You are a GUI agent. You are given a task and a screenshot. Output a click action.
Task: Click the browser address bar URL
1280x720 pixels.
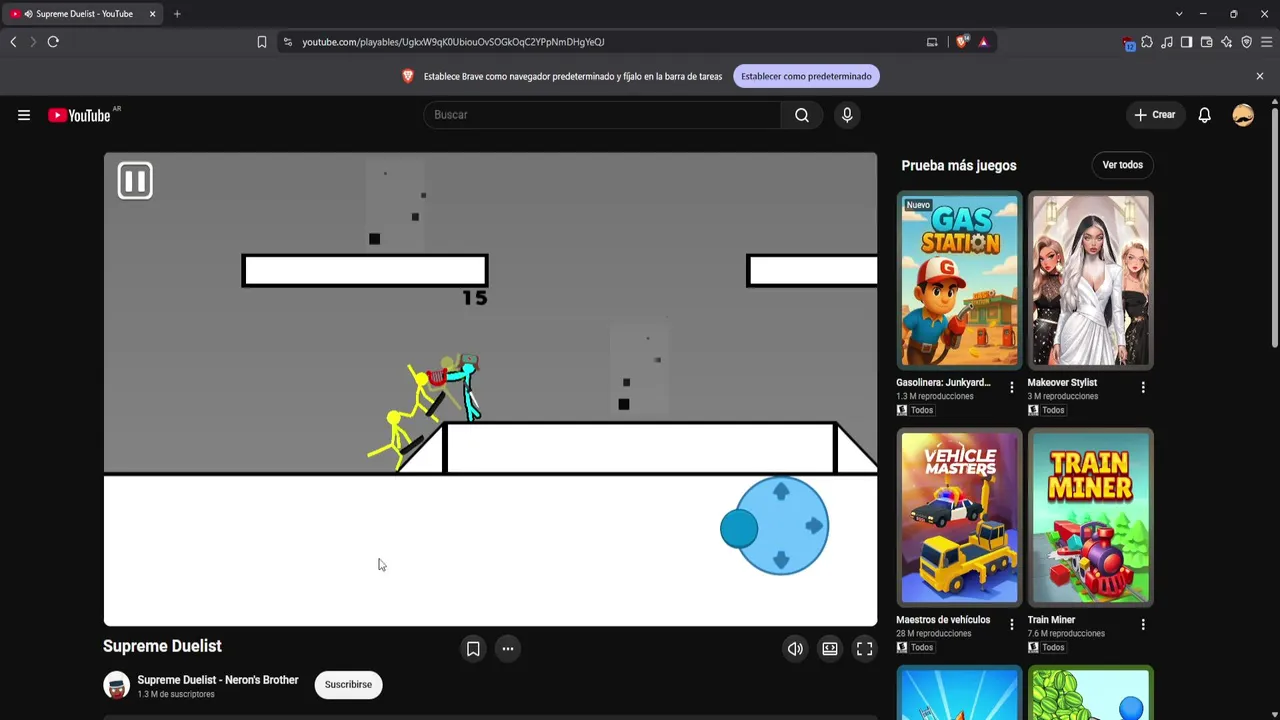pyautogui.click(x=453, y=42)
